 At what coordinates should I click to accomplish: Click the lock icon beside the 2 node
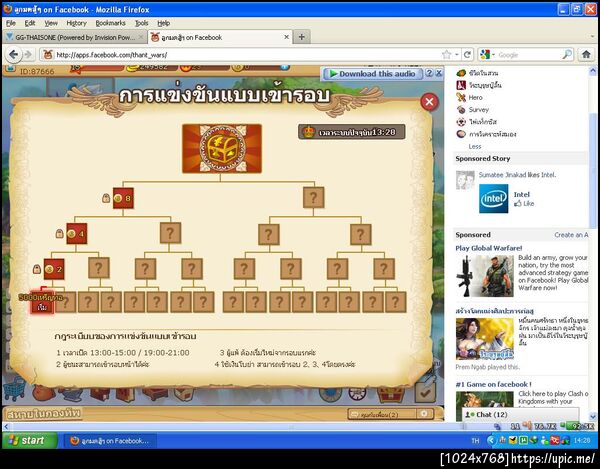(x=37, y=269)
